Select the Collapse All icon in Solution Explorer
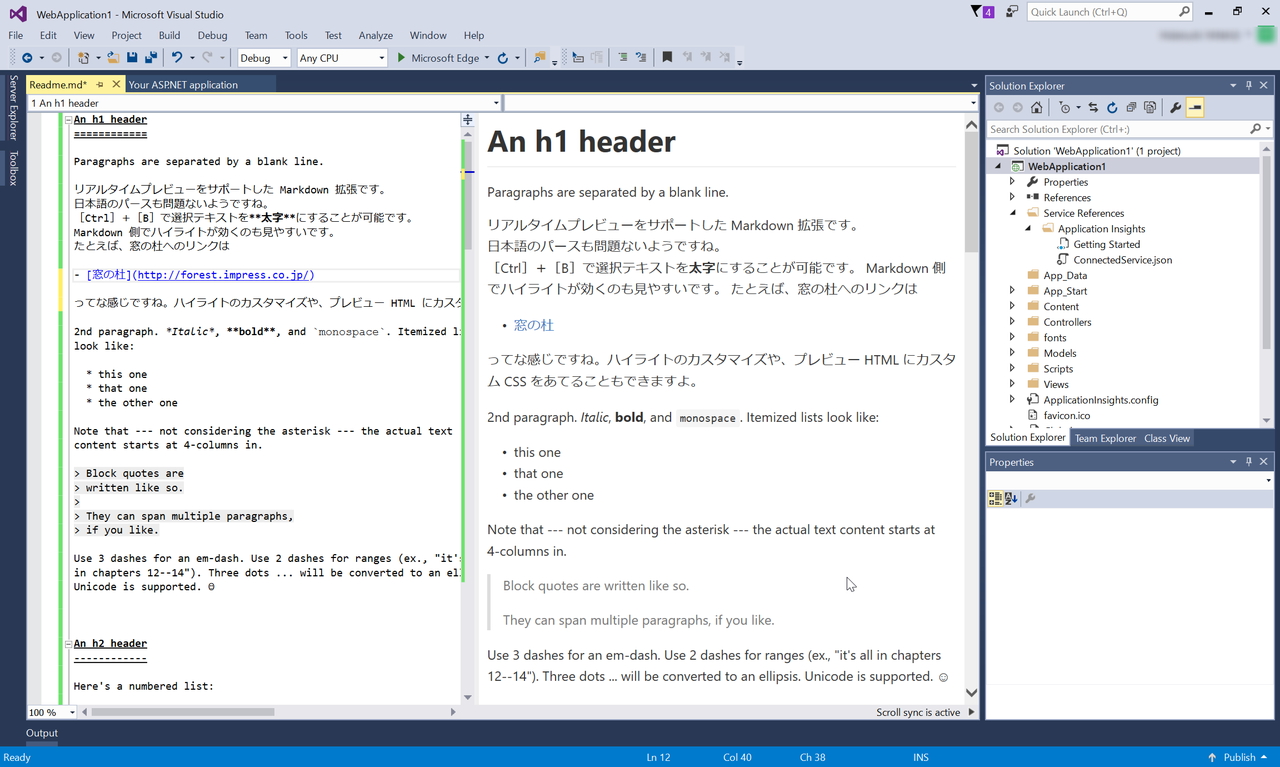The height and width of the screenshot is (767, 1280). (x=1131, y=107)
